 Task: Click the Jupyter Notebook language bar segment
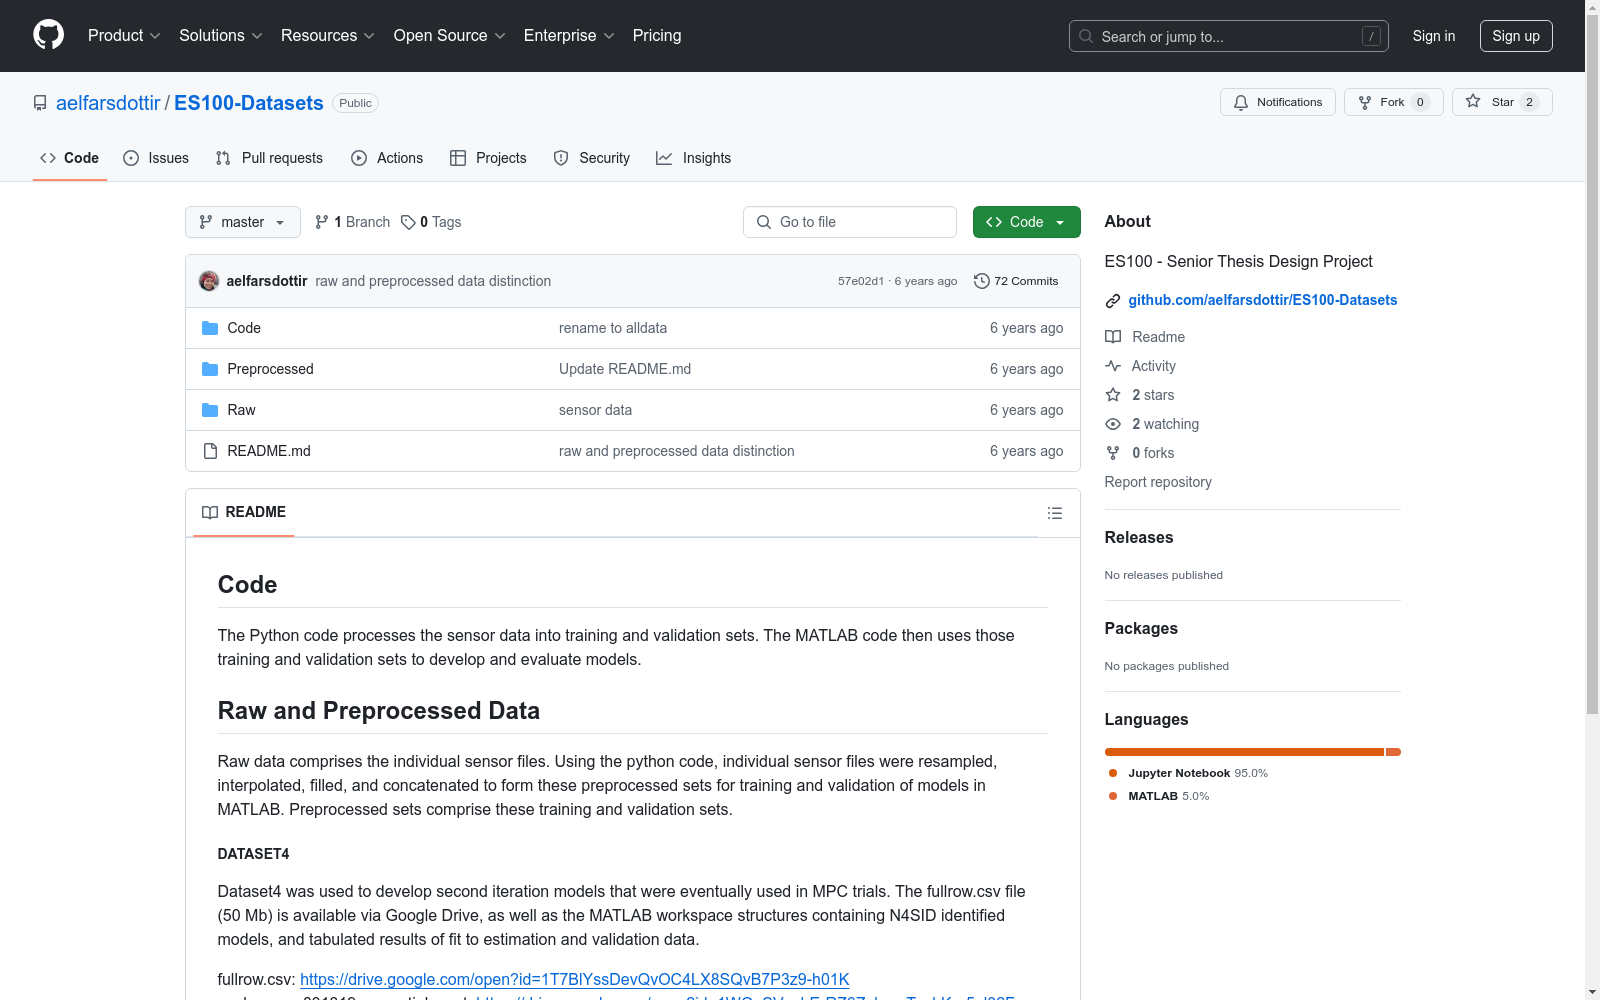pos(1244,752)
